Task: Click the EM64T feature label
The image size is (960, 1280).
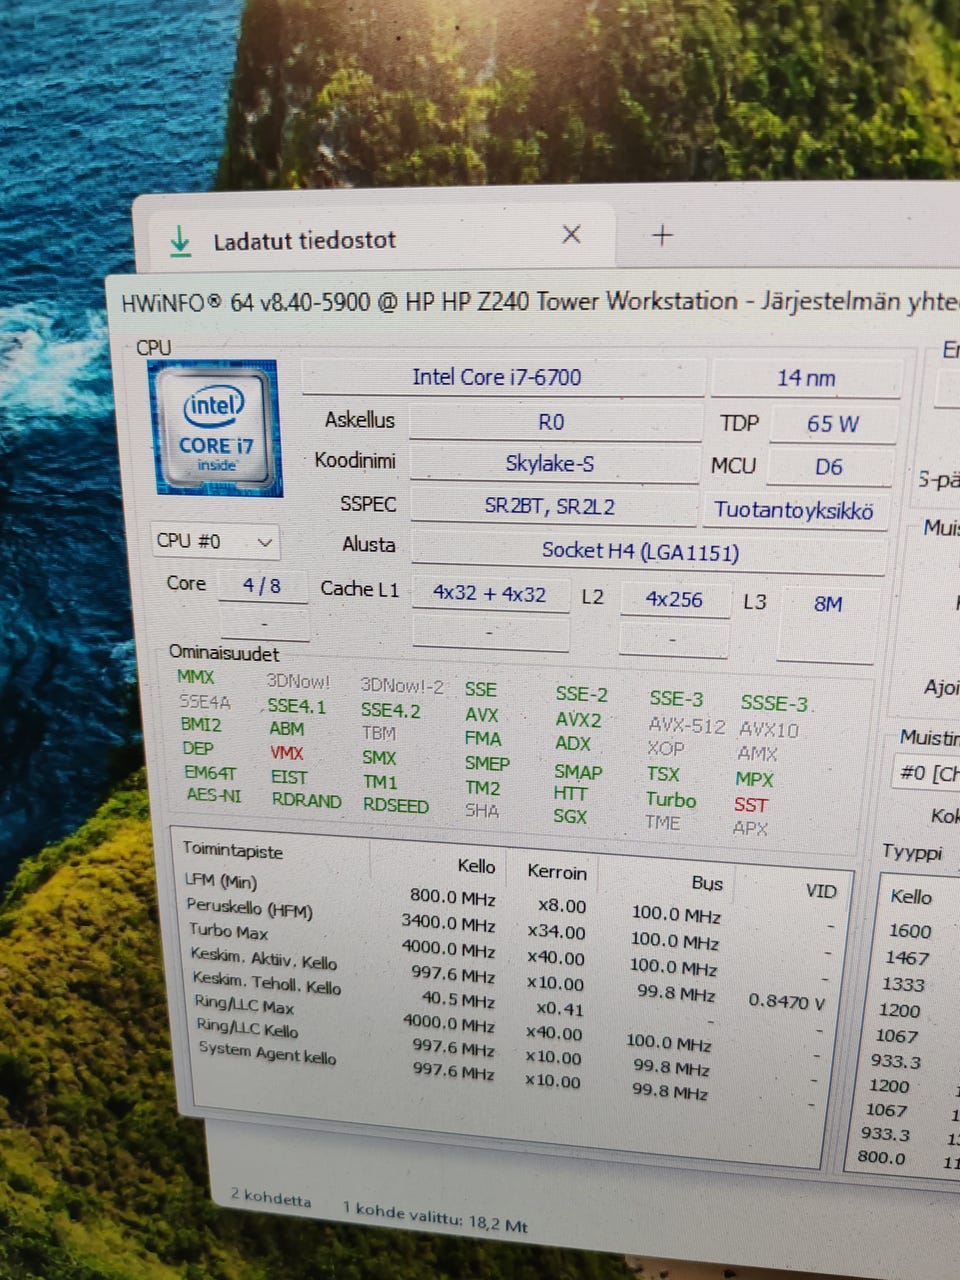Action: coord(210,772)
